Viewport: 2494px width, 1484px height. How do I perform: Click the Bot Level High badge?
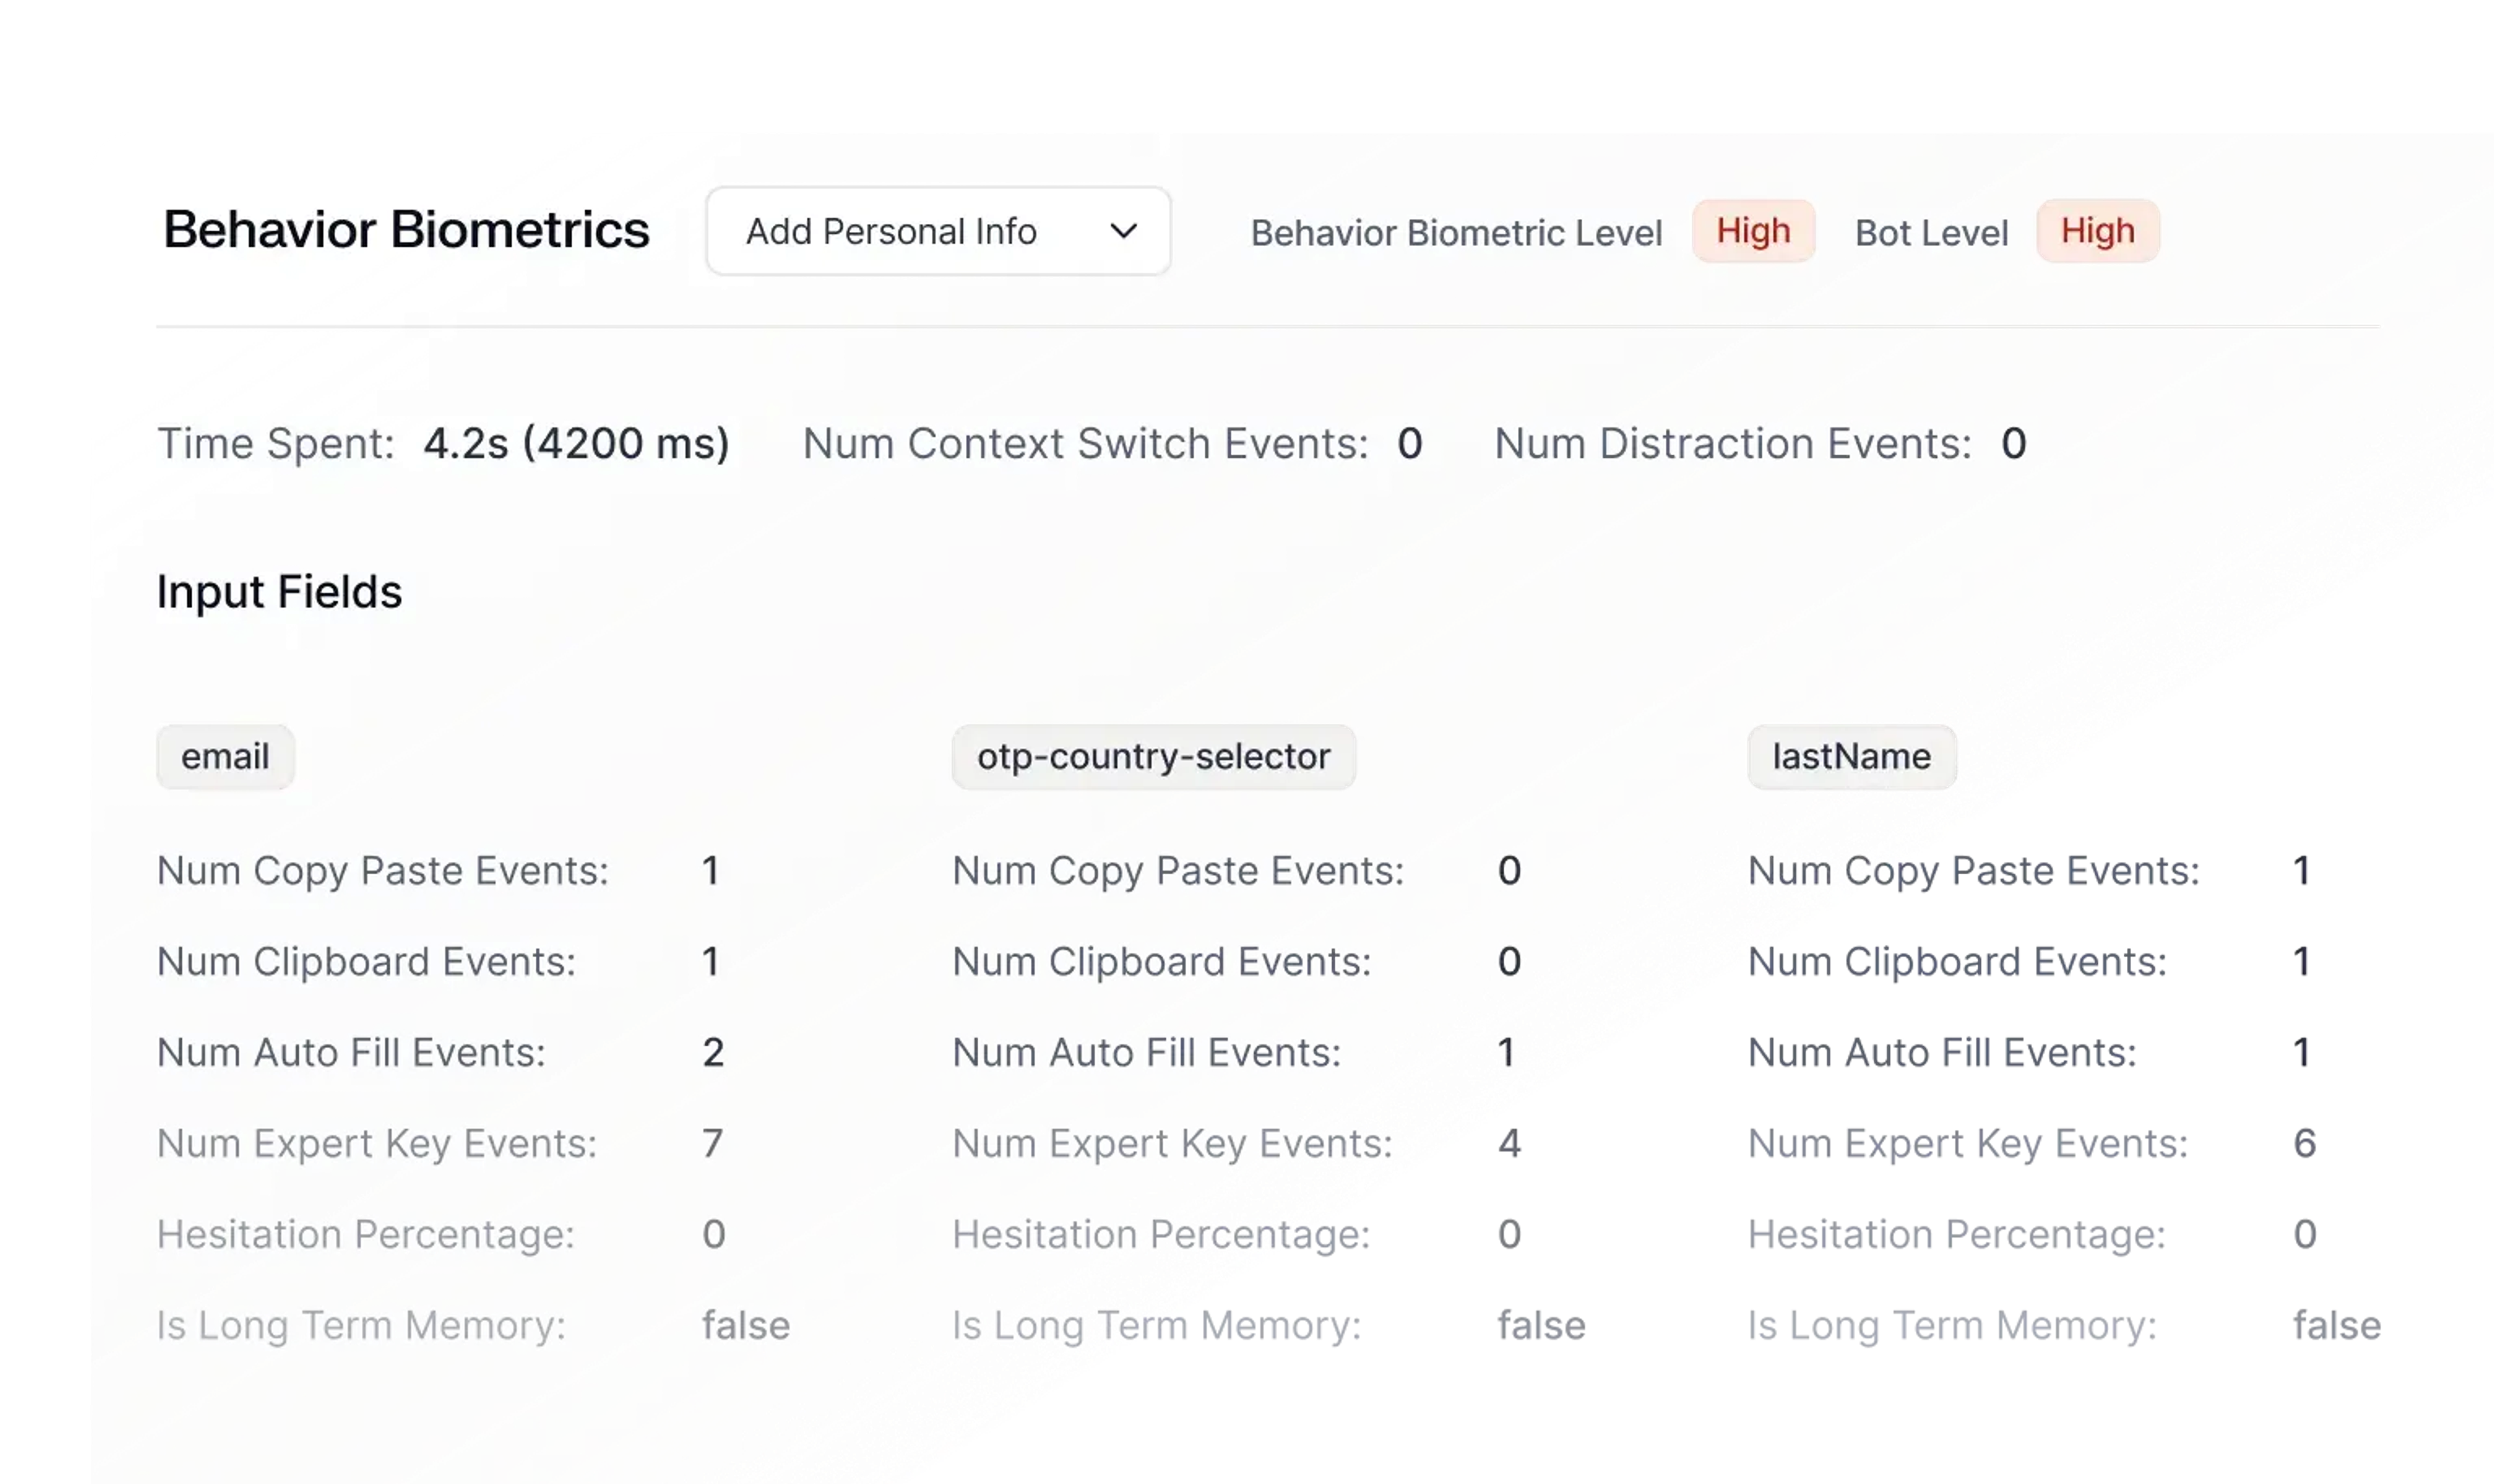(2097, 231)
